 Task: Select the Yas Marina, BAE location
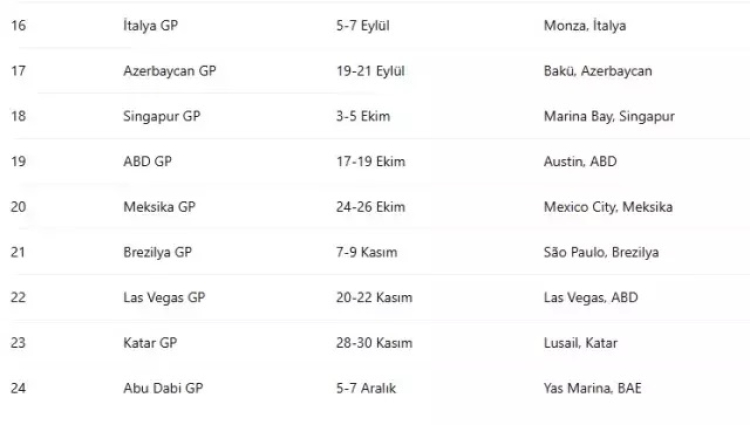pos(592,388)
